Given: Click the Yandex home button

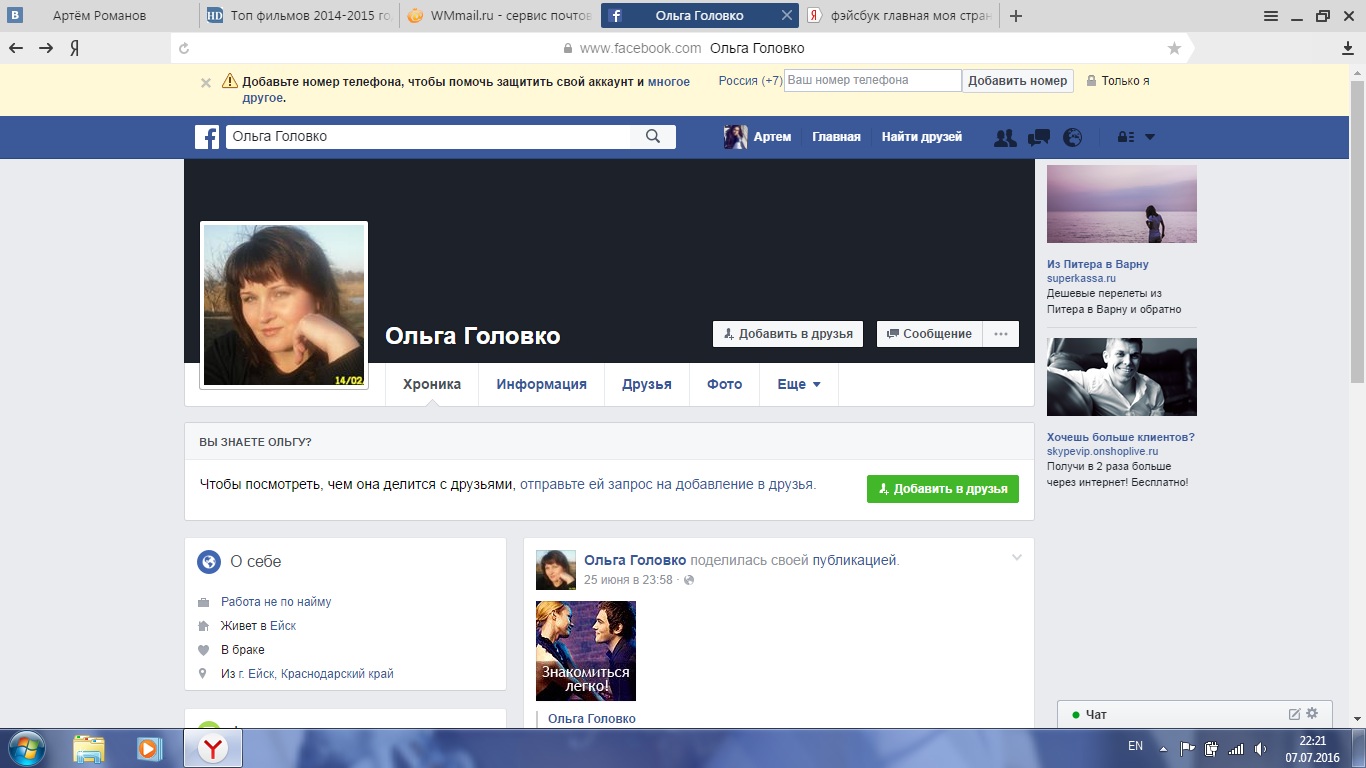Looking at the screenshot, I should click(75, 48).
